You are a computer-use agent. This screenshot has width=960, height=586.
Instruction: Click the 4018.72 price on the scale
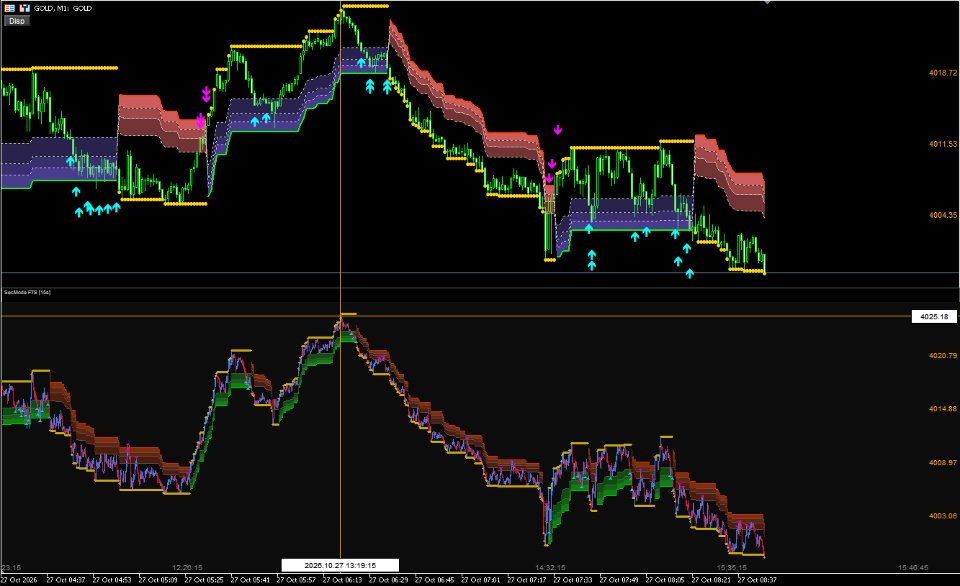pyautogui.click(x=943, y=73)
